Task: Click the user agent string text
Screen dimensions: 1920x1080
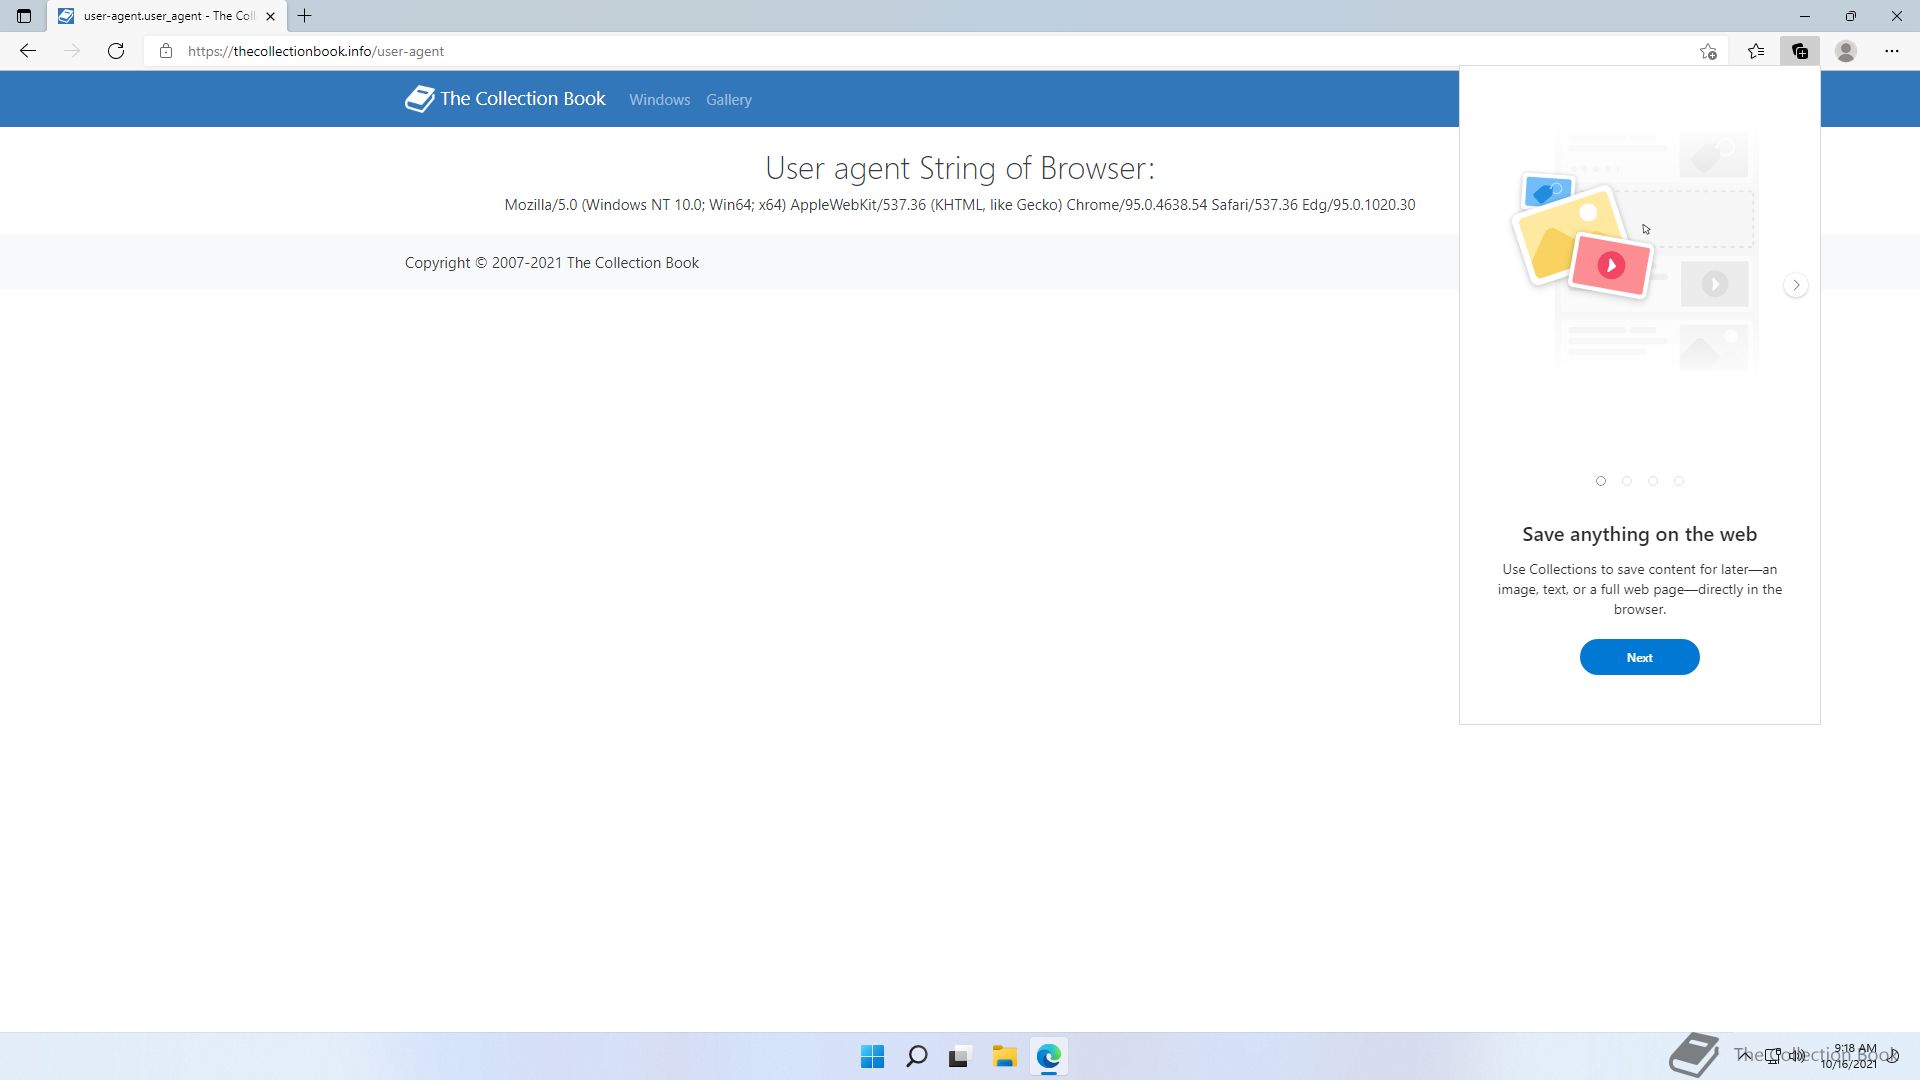Action: (x=960, y=205)
